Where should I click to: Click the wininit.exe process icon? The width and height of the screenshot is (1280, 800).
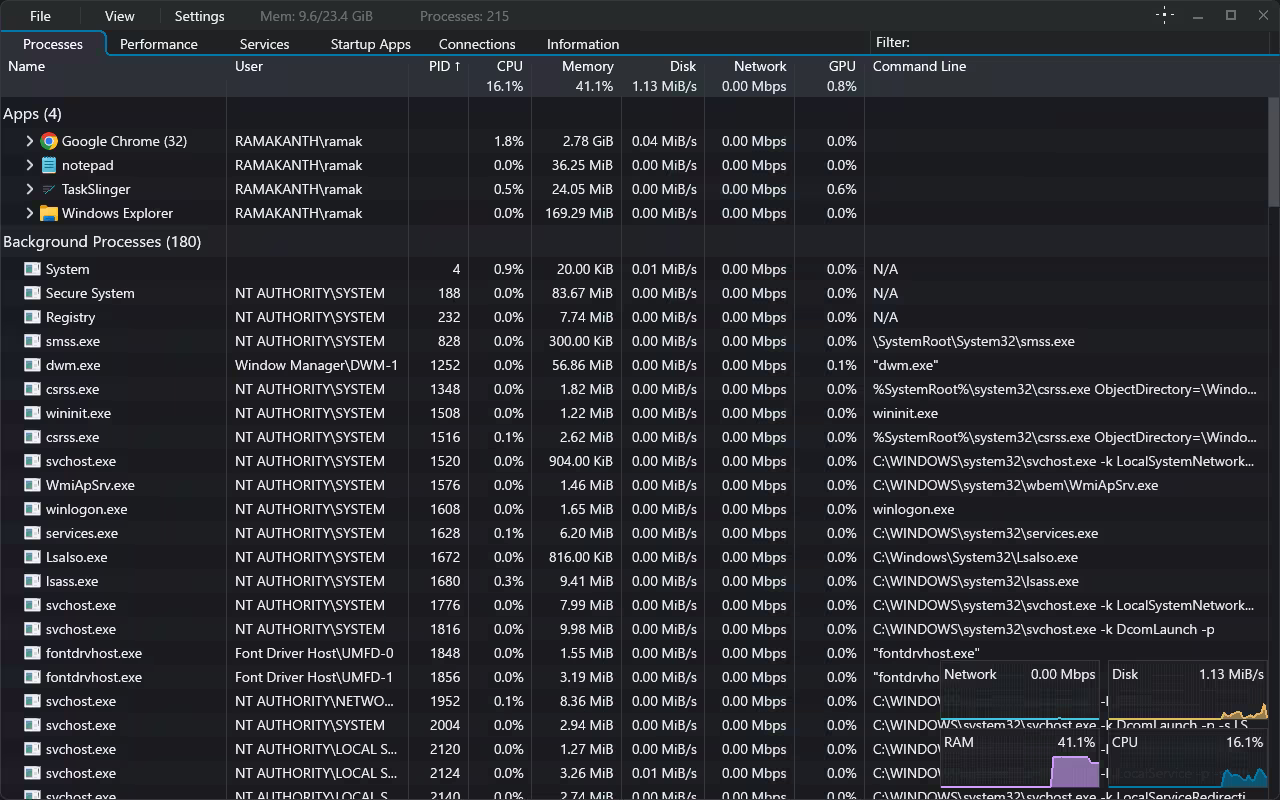[x=32, y=413]
